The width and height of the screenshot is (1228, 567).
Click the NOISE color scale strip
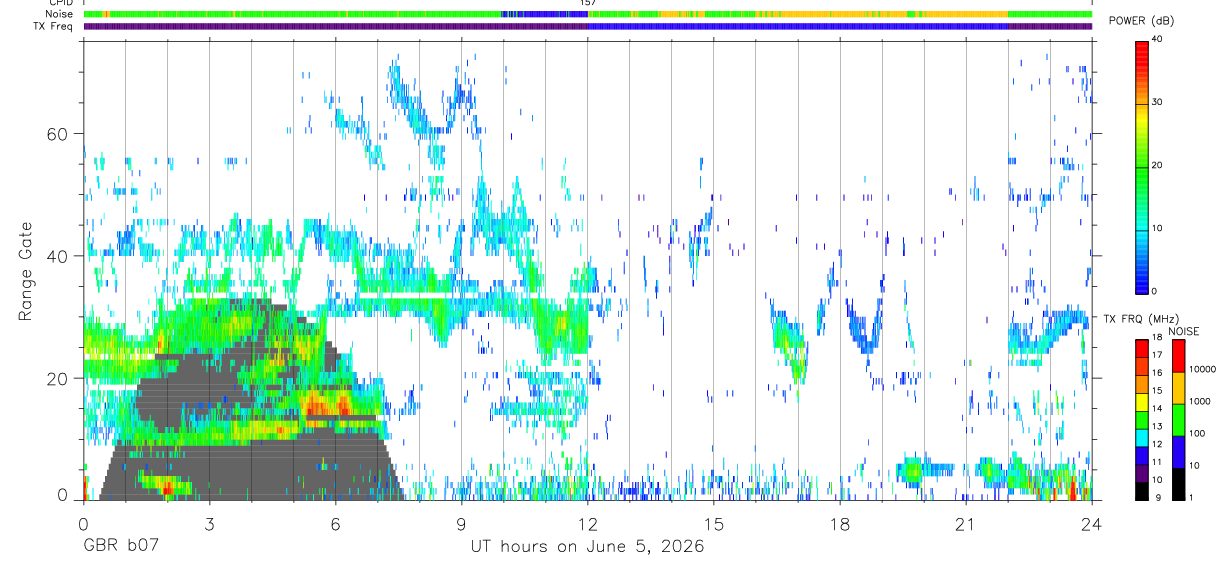click(x=1177, y=420)
